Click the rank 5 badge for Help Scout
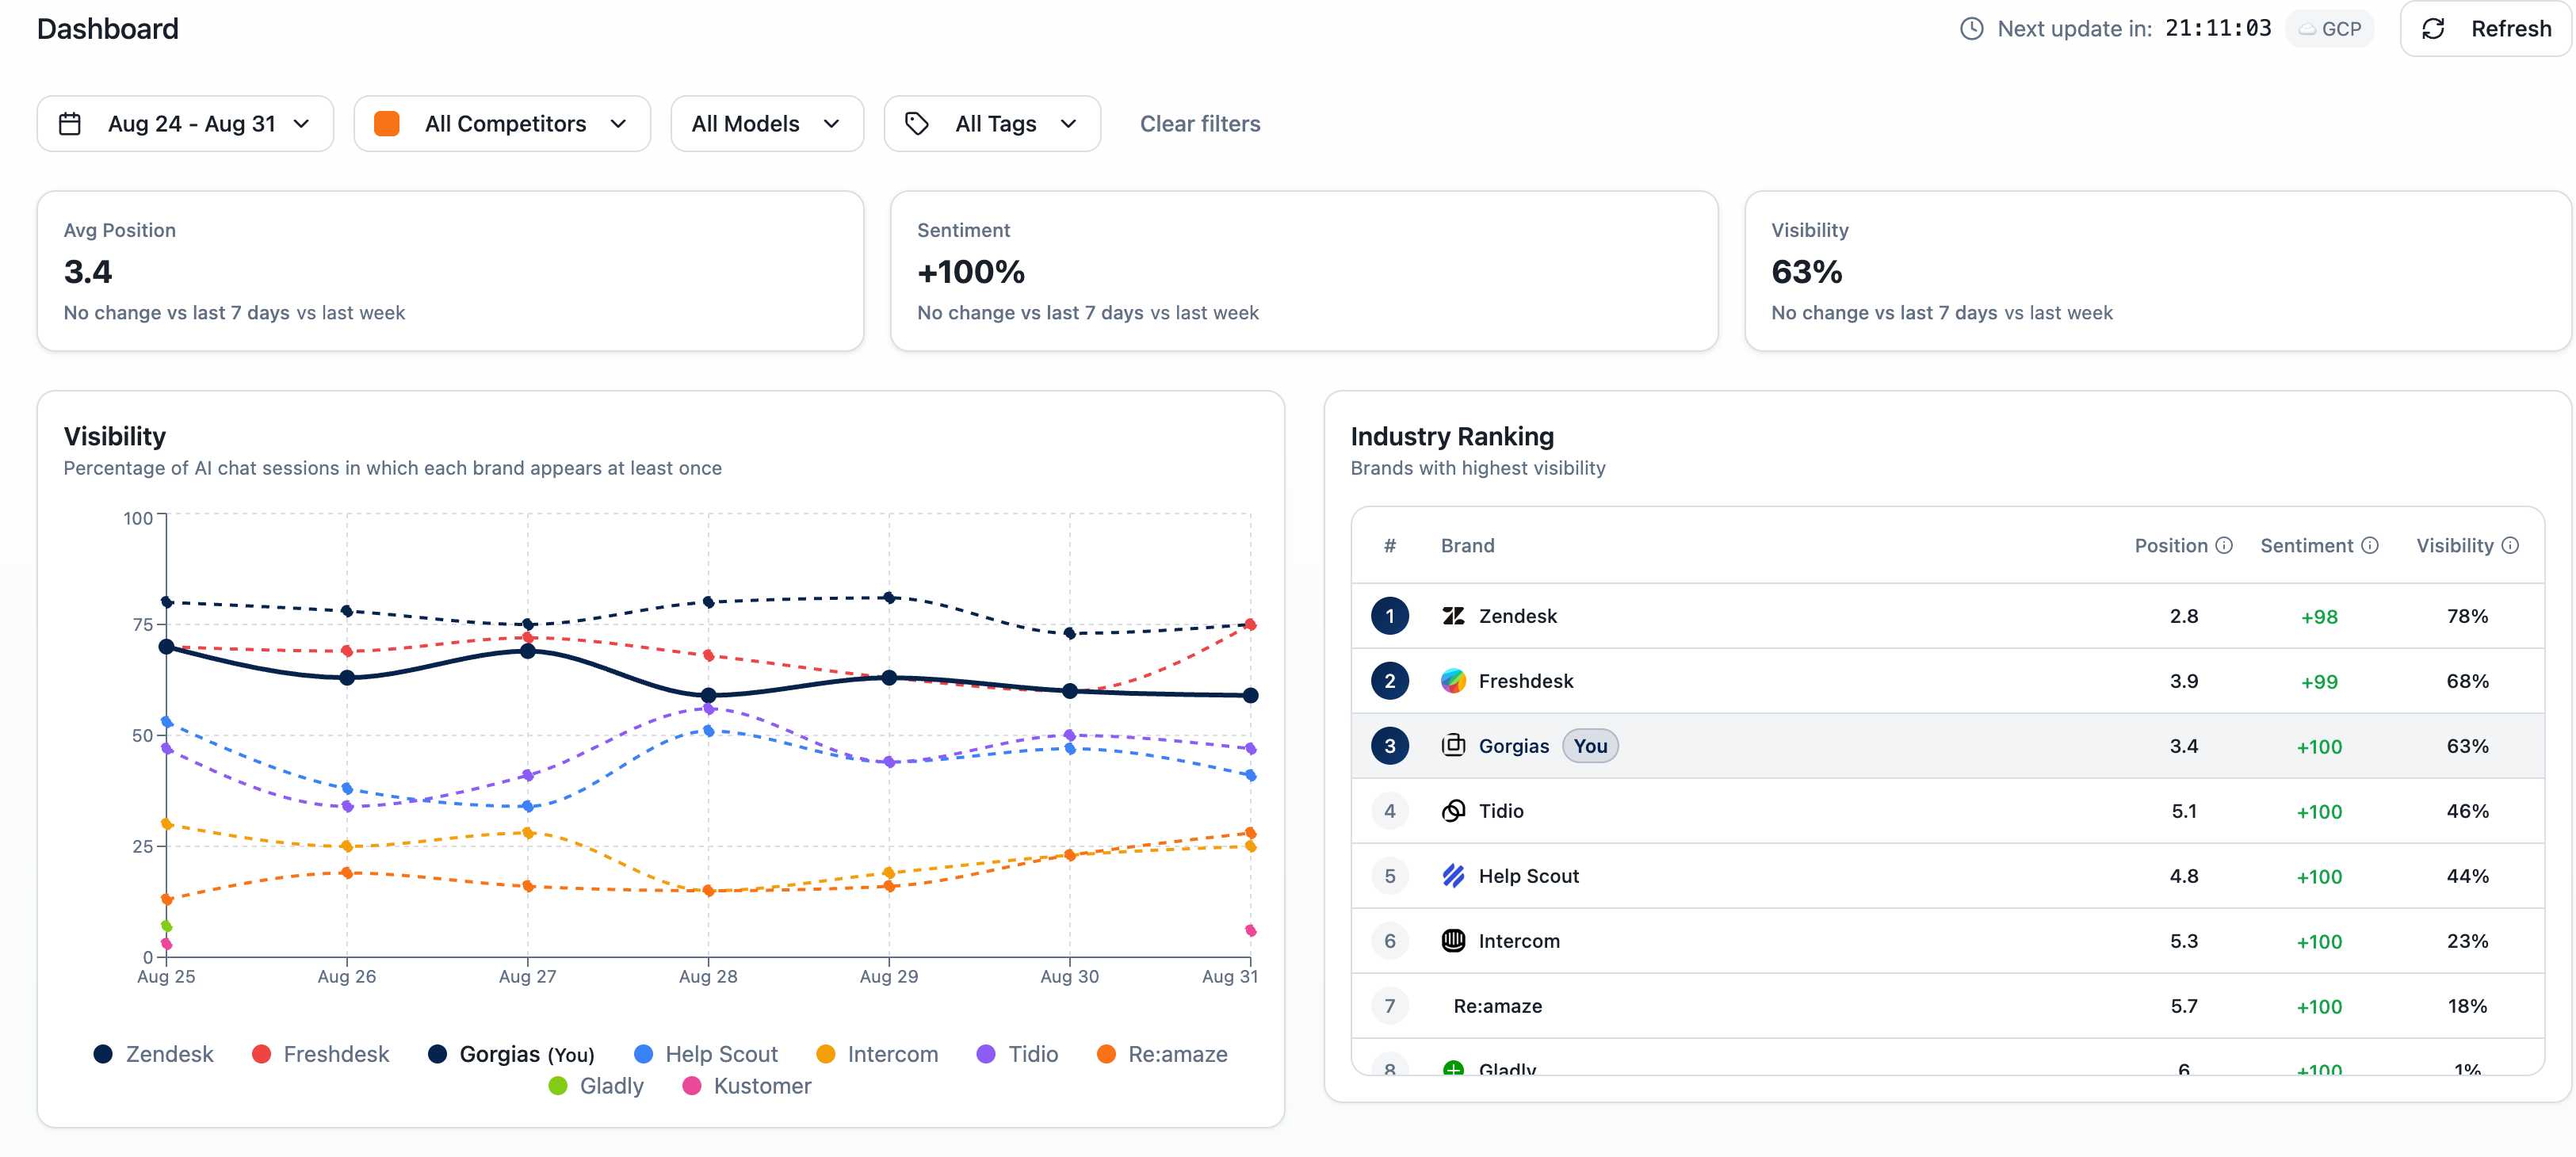The width and height of the screenshot is (2576, 1157). click(x=1389, y=876)
